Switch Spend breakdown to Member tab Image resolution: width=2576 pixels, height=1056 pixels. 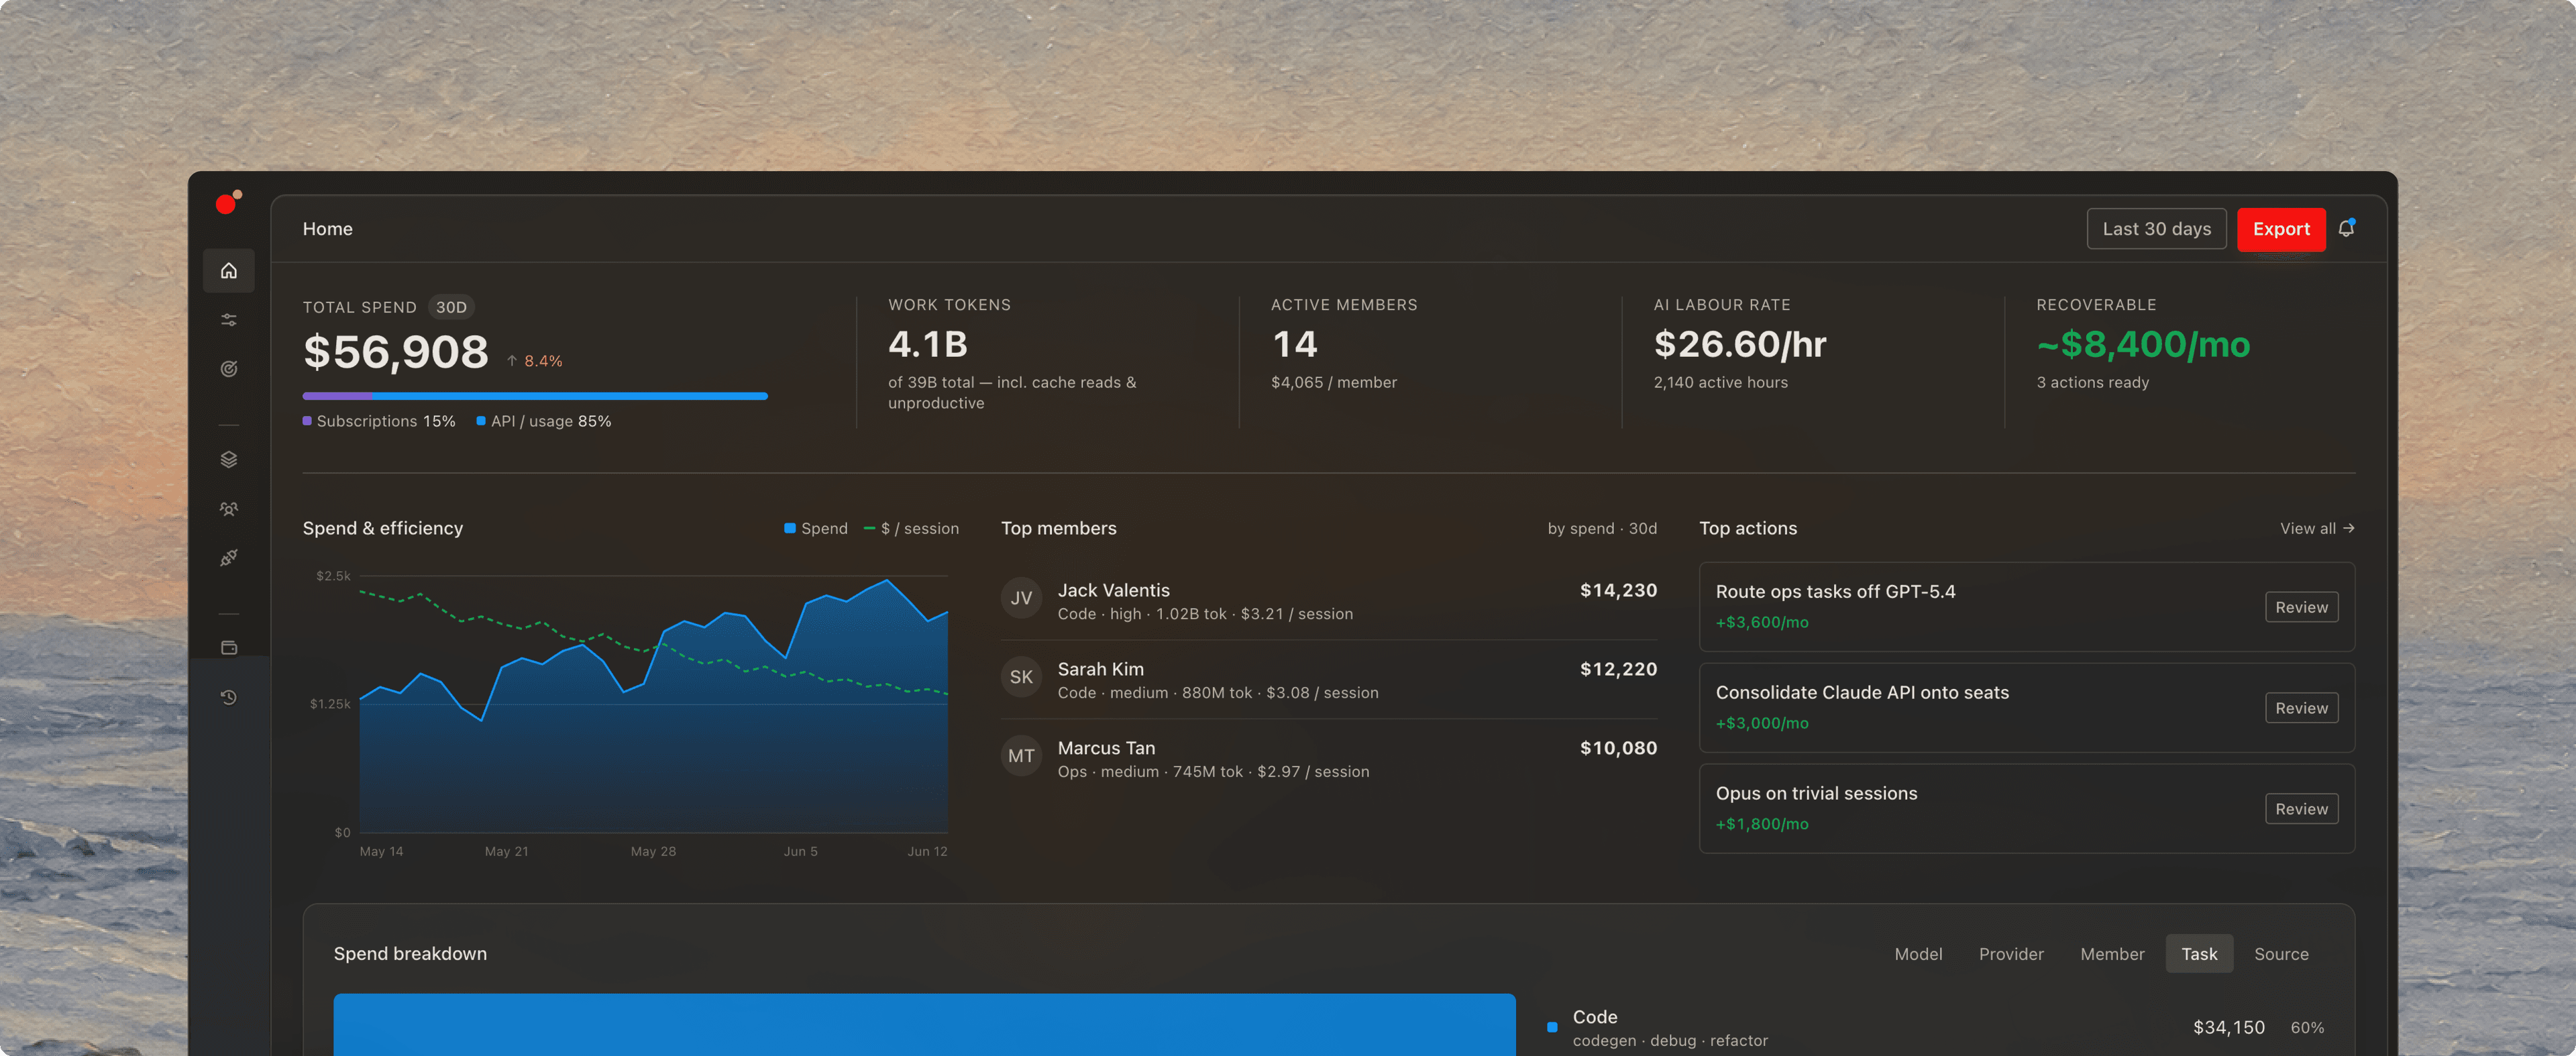point(2111,954)
